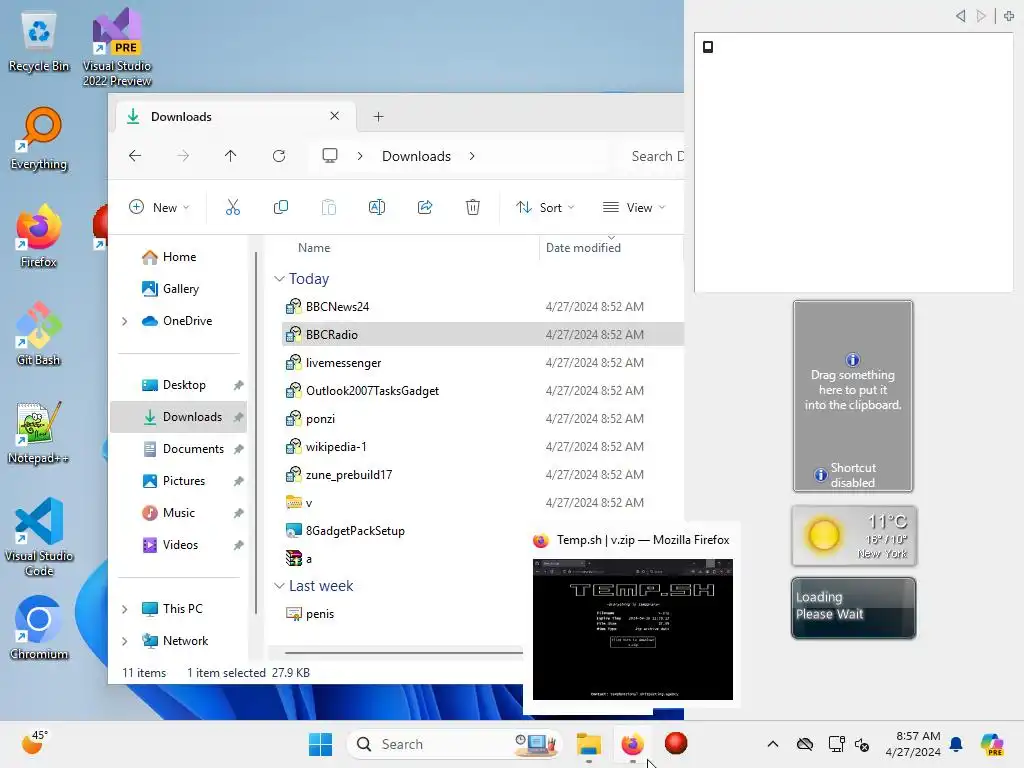This screenshot has width=1024, height=768.
Task: Click the red ball app in taskbar
Action: [676, 744]
